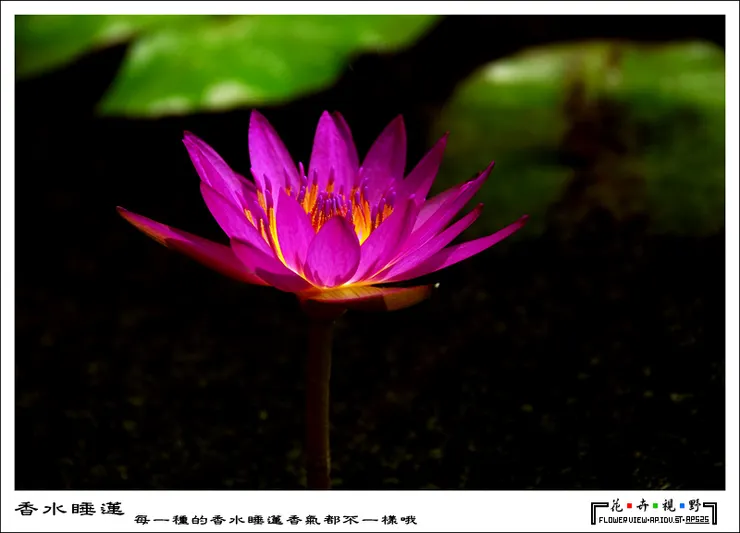Screen dimensions: 740x533
Task: Click the pink water lily photo
Action: coord(370,253)
